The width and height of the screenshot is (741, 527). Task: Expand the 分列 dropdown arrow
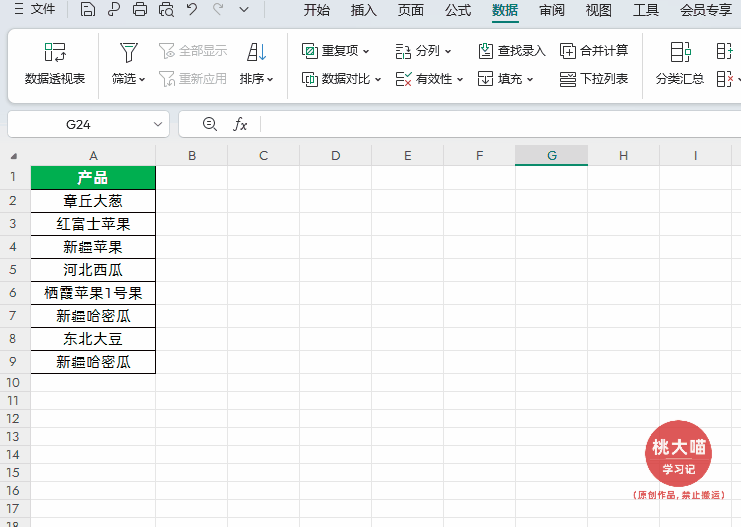pyautogui.click(x=448, y=51)
